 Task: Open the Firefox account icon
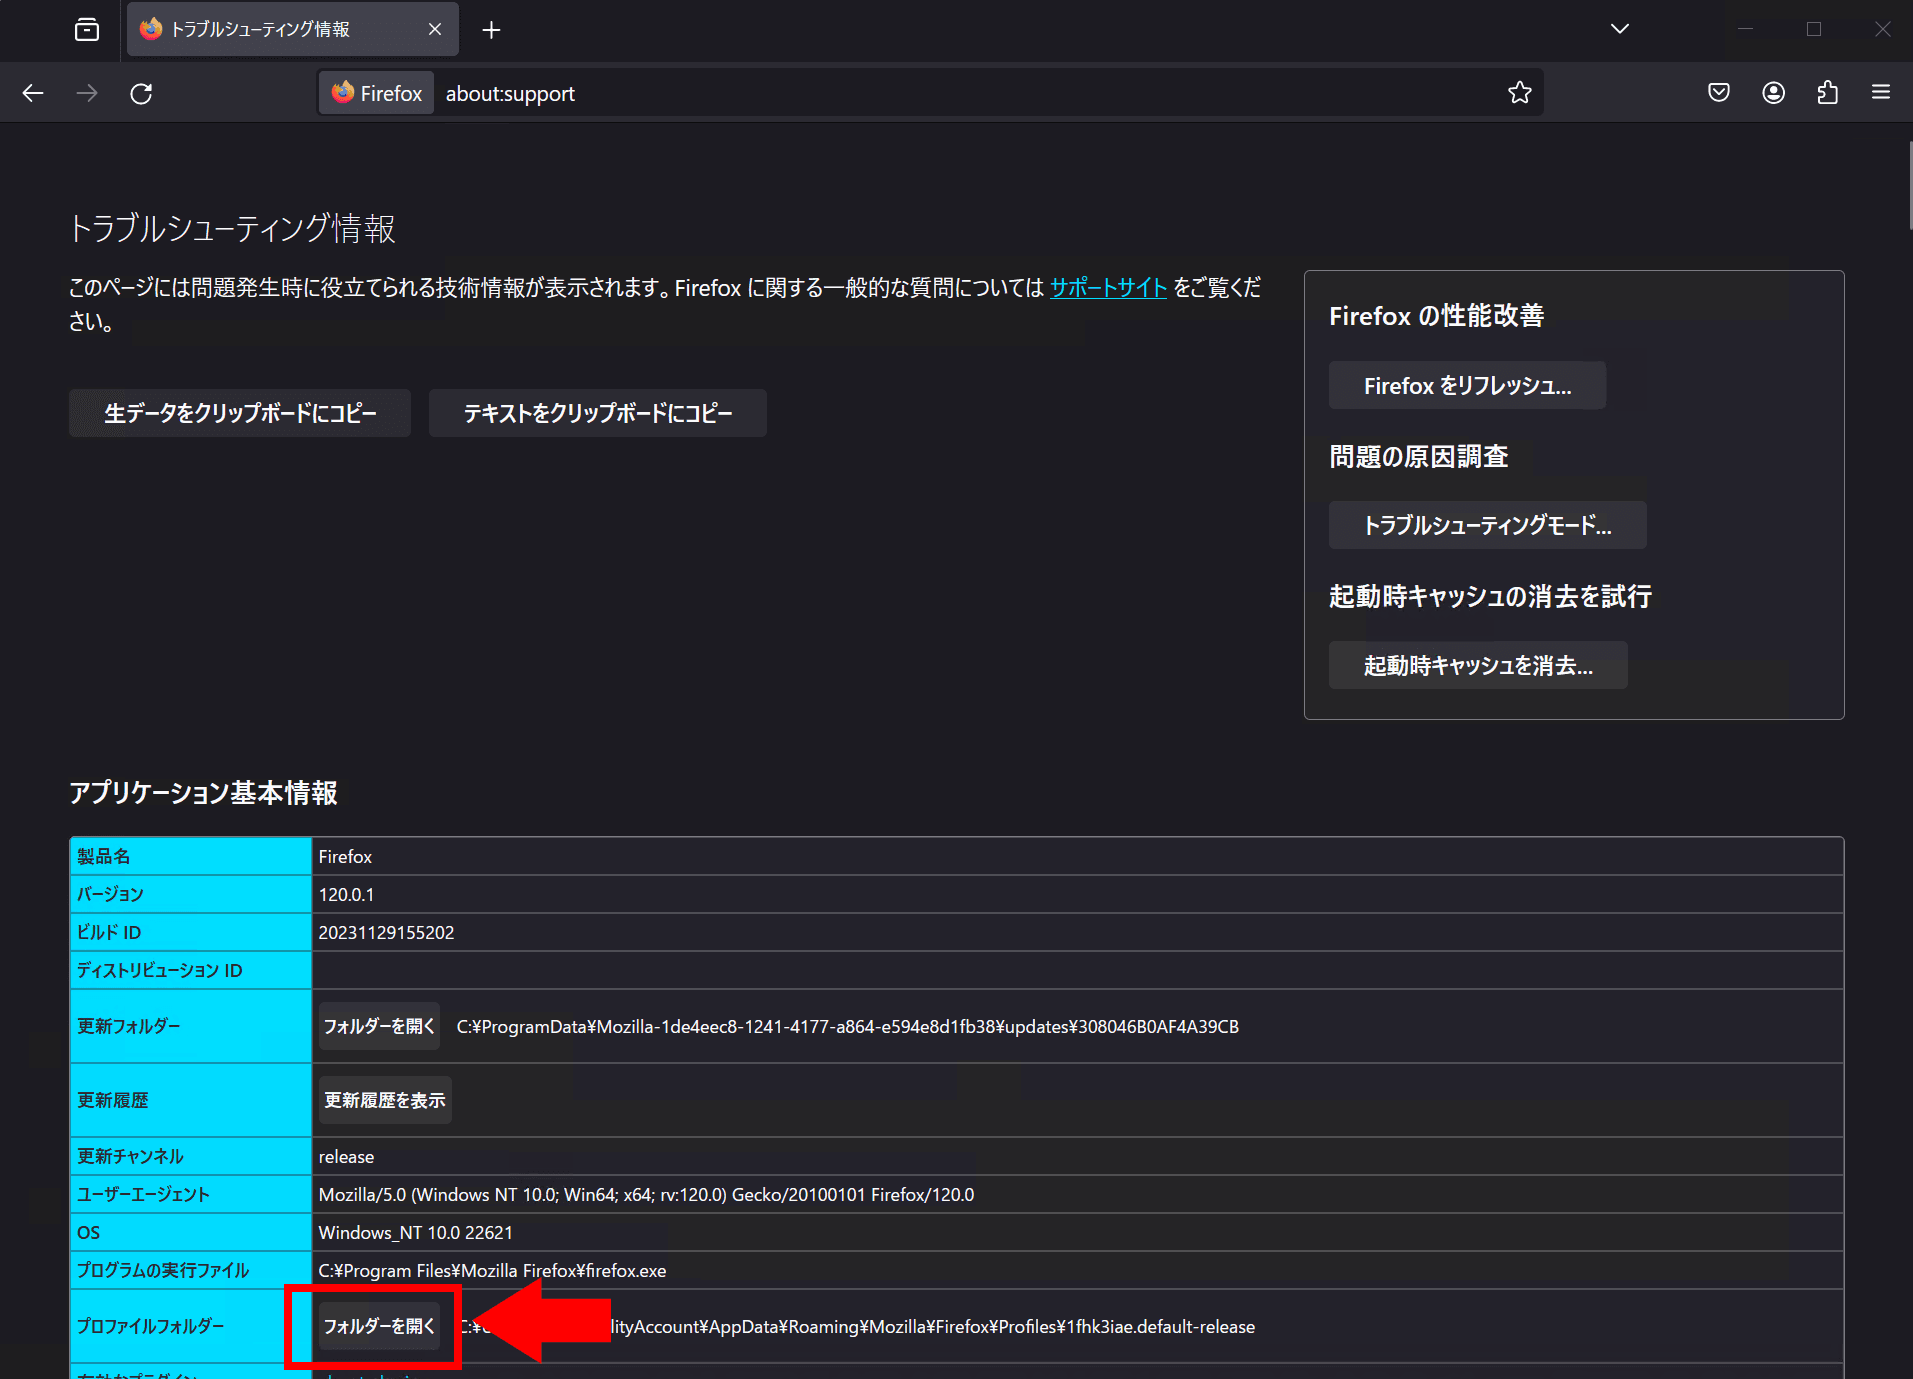pyautogui.click(x=1773, y=93)
